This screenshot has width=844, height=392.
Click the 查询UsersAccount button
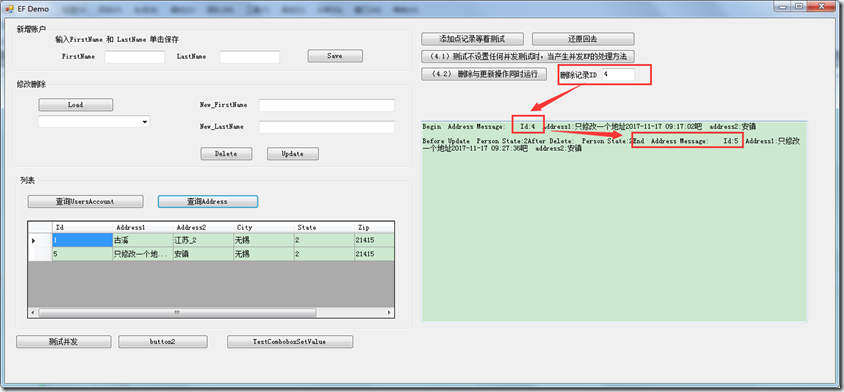click(x=86, y=201)
